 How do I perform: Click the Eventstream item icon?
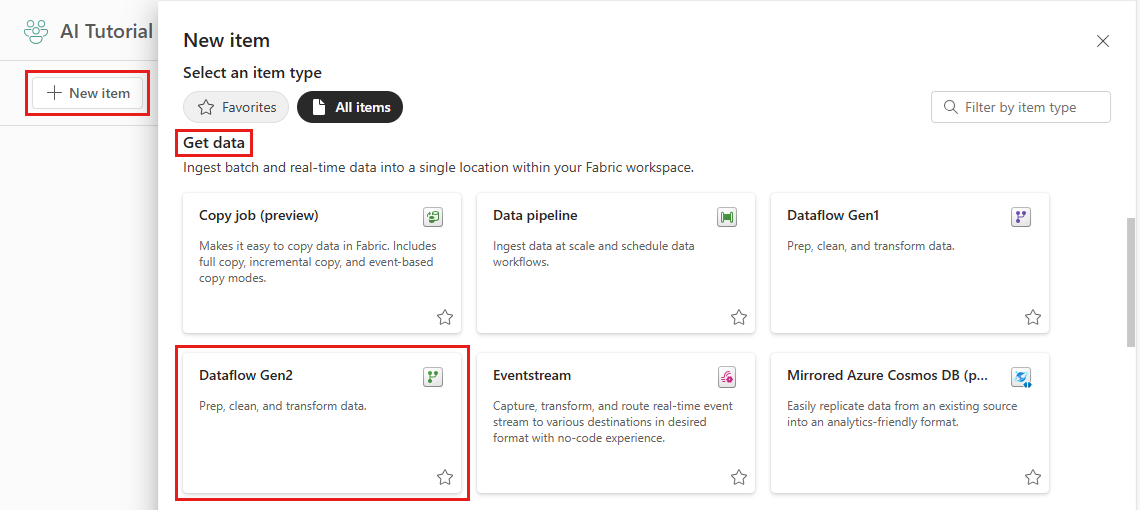727,377
